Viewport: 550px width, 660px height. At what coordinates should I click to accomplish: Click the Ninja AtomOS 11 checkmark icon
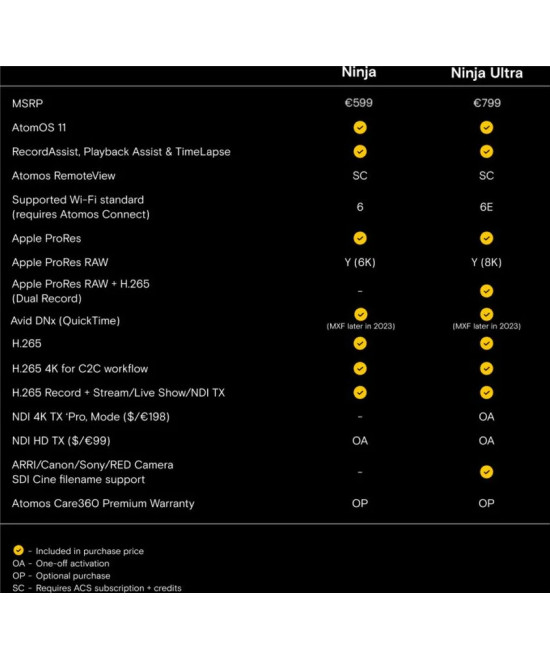pos(360,128)
